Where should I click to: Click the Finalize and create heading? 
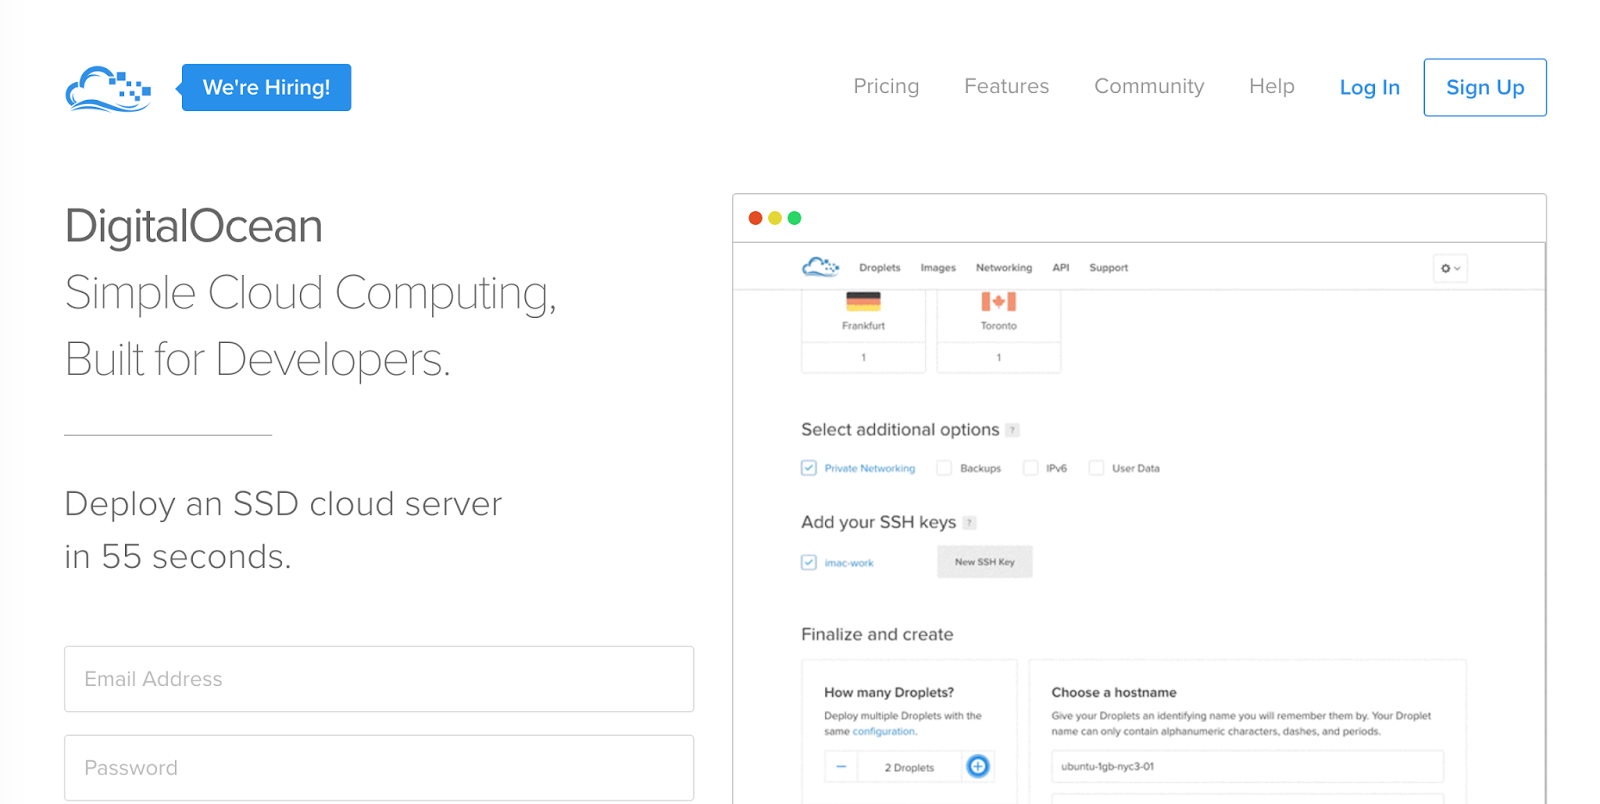[877, 634]
